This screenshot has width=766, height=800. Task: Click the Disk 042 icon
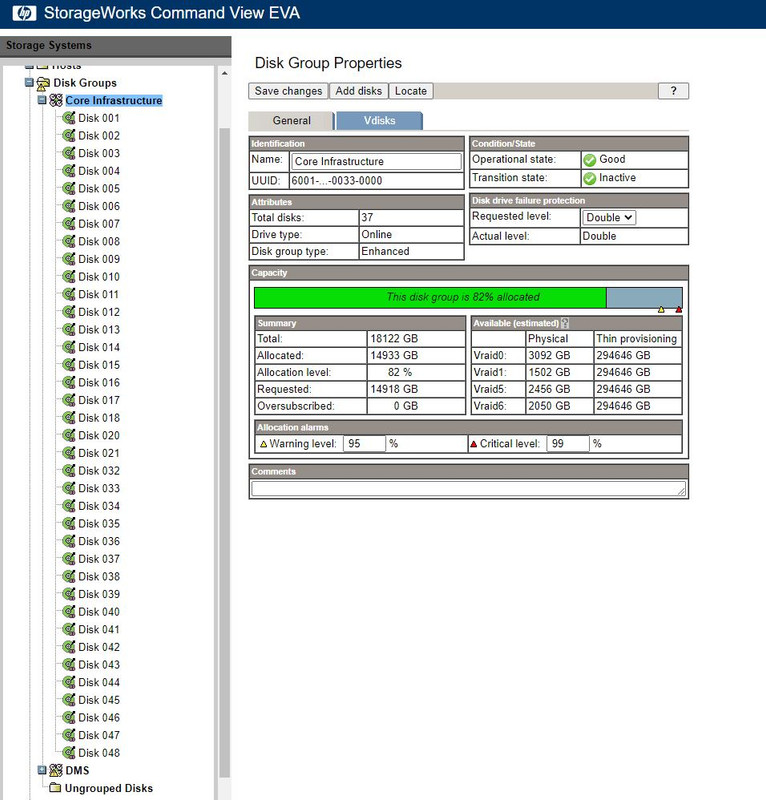click(69, 647)
